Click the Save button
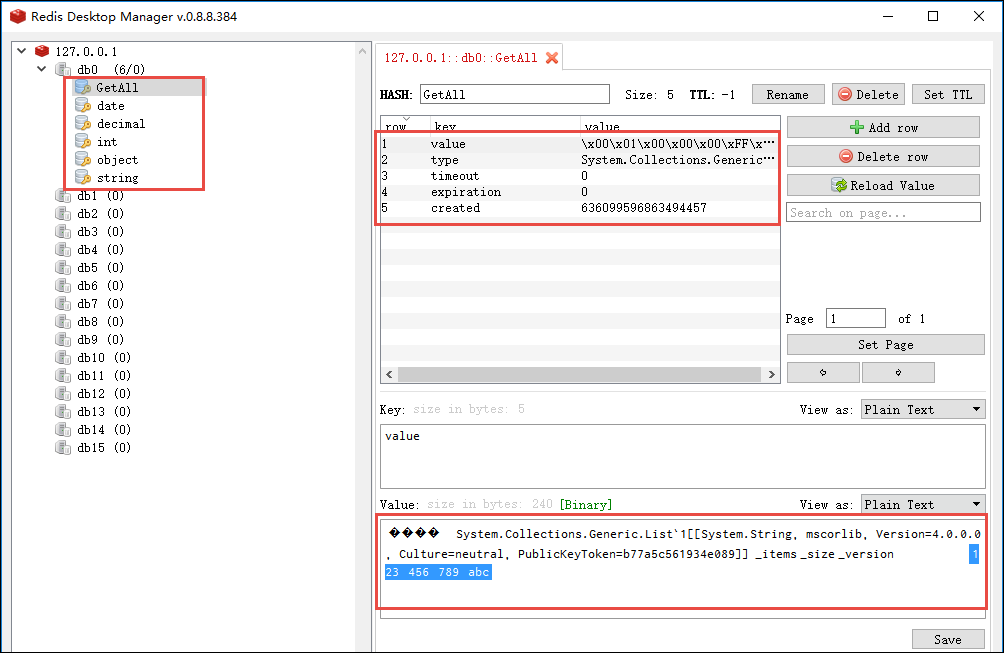The image size is (1004, 653). (948, 639)
